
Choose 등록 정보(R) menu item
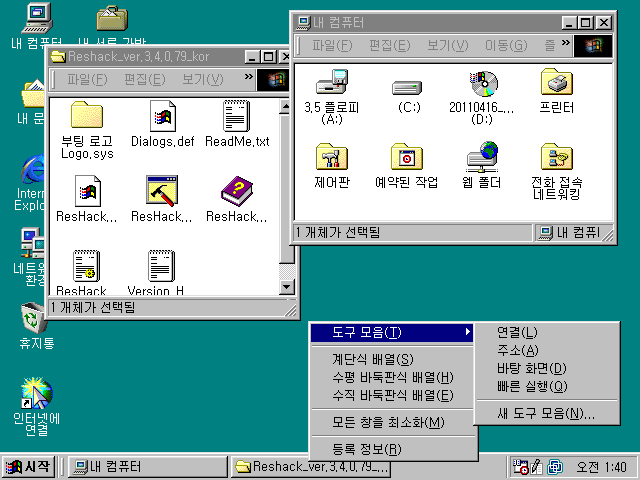pos(392,449)
